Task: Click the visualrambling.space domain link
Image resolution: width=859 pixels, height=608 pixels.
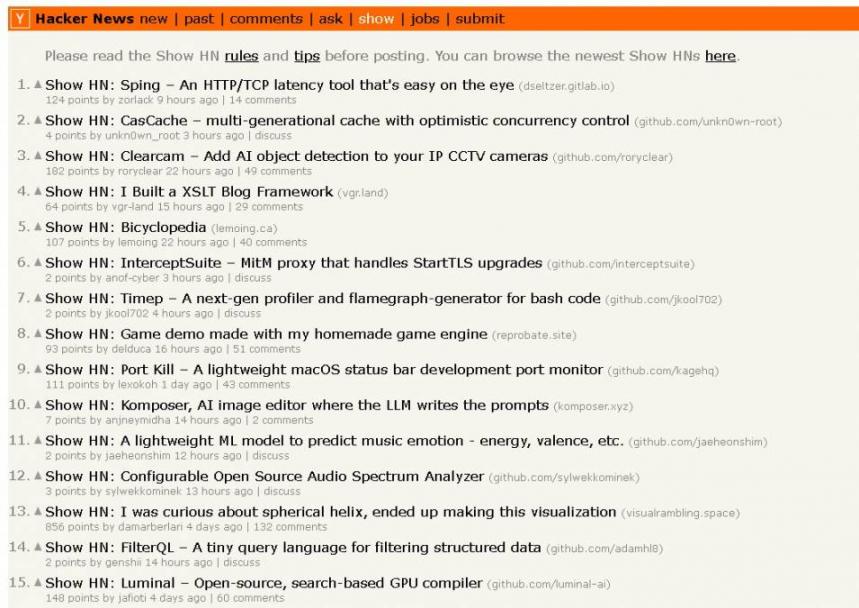Action: [680, 514]
